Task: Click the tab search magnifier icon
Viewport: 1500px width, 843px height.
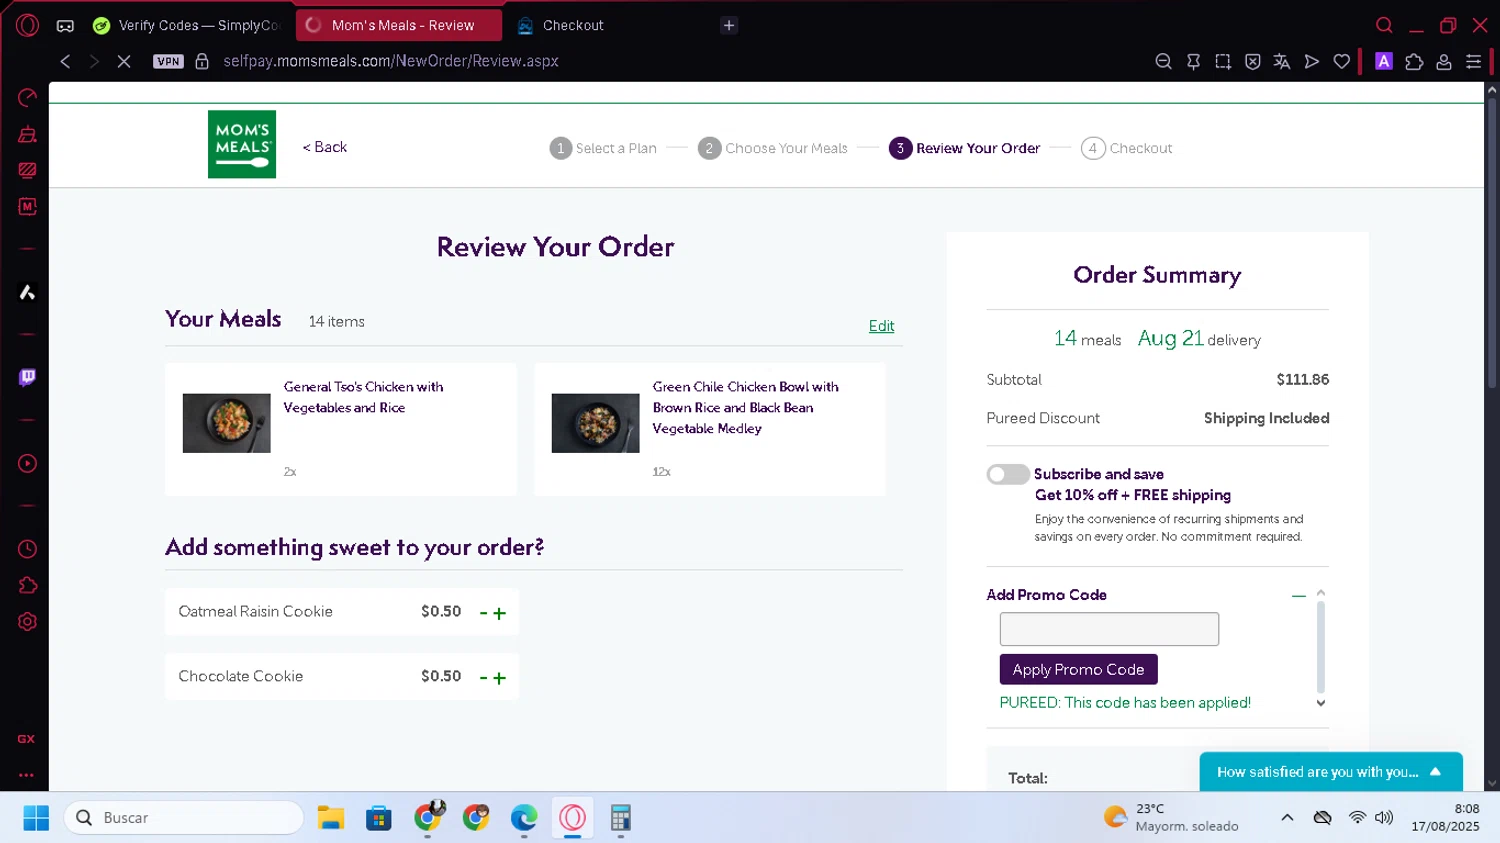Action: tap(1384, 25)
